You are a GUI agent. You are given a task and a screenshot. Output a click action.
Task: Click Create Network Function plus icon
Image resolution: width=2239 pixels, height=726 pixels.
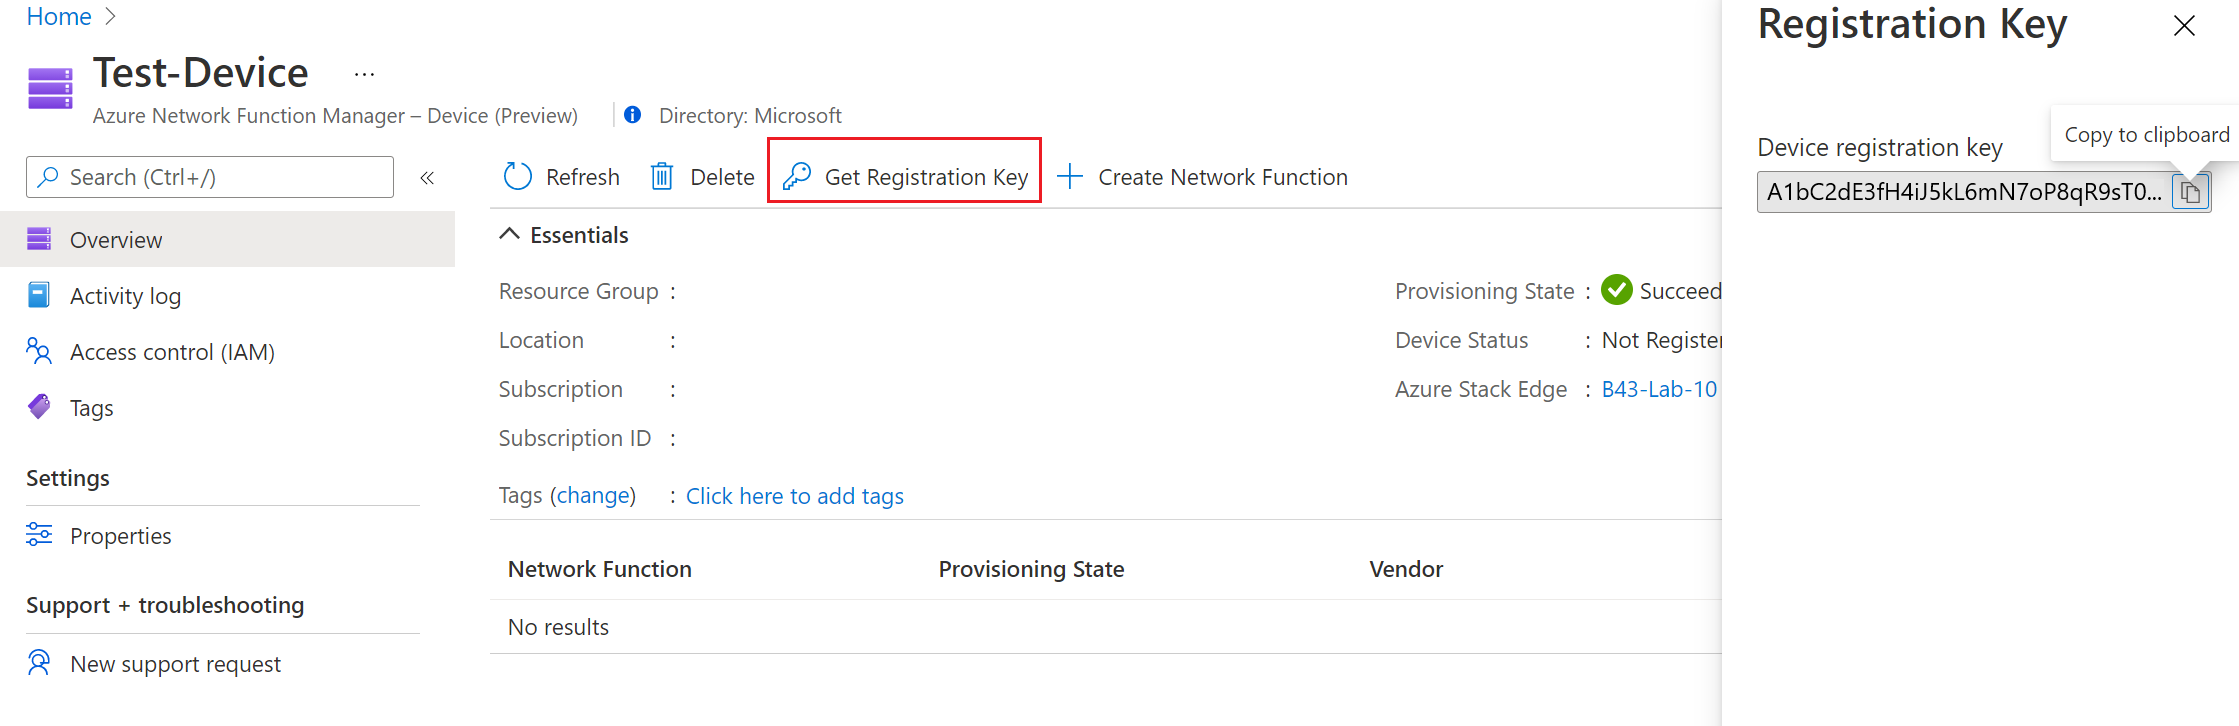1070,177
